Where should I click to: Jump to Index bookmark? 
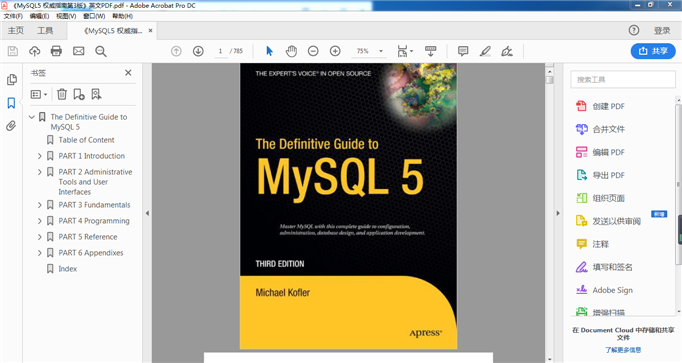pyautogui.click(x=67, y=269)
